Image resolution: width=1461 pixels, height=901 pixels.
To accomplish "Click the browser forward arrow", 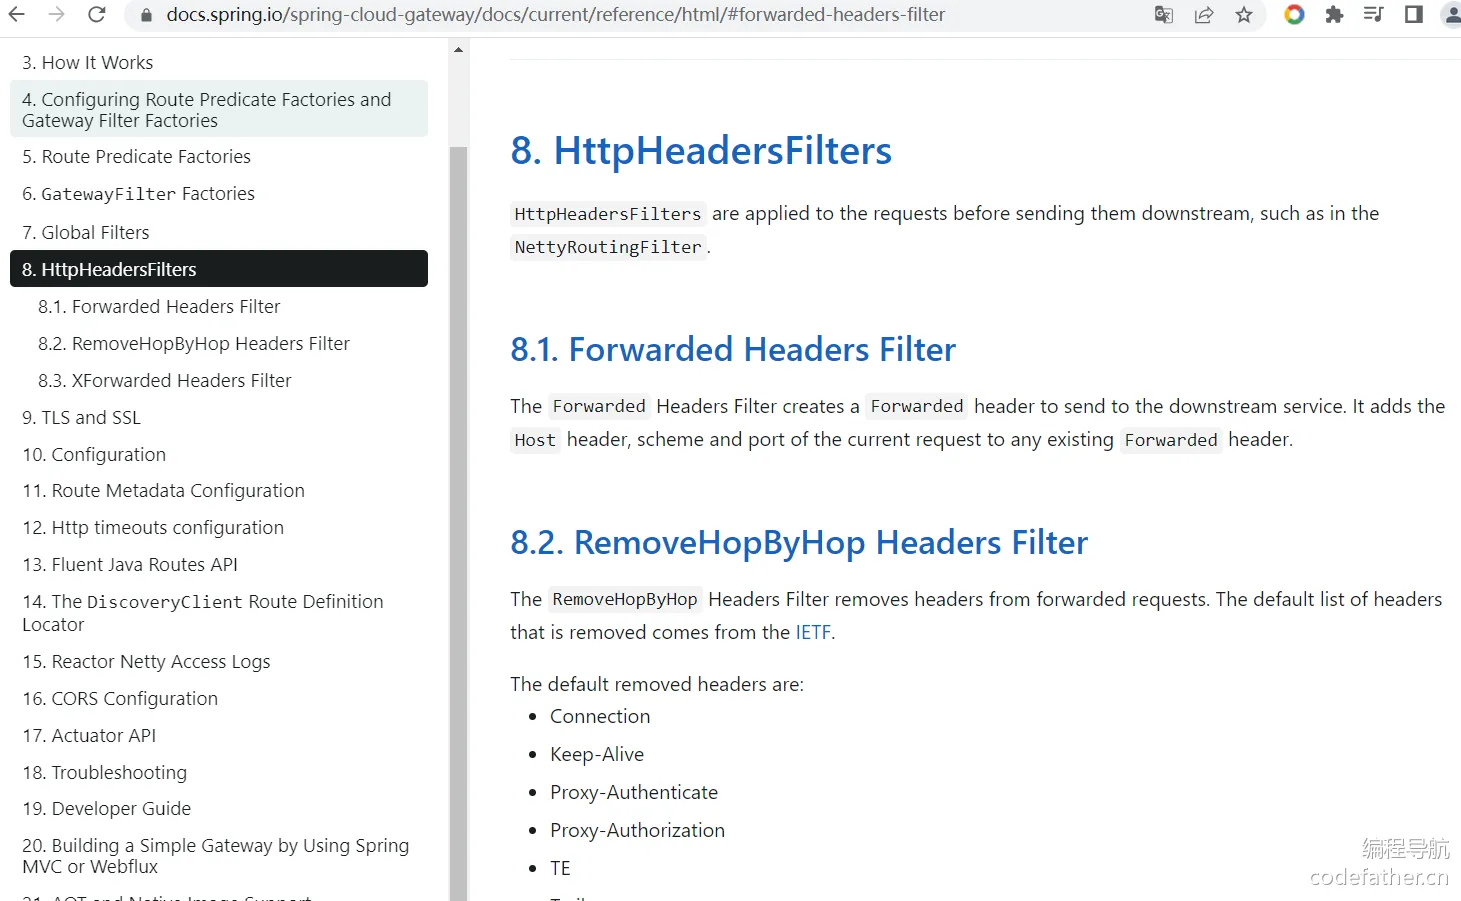I will (57, 15).
